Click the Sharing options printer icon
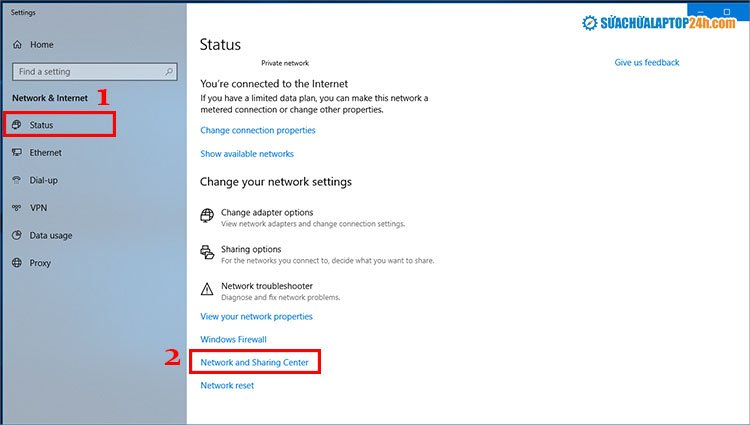750x425 pixels. (x=207, y=253)
